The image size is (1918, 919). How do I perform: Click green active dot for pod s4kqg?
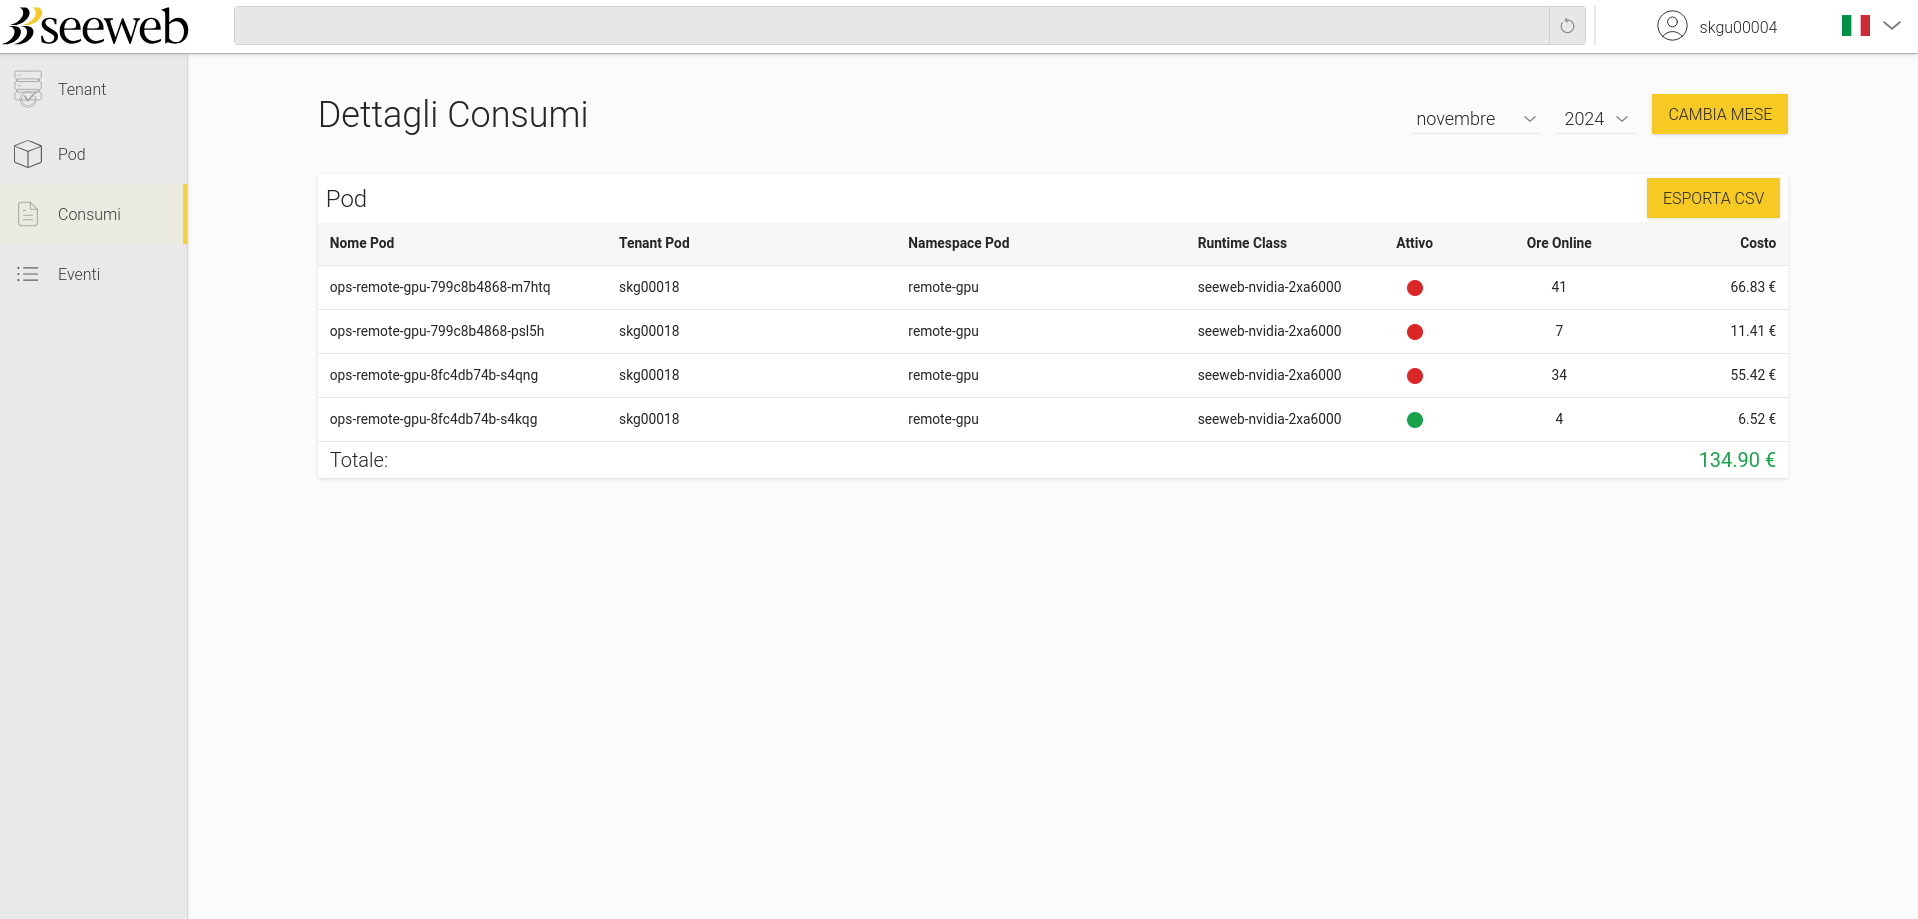(1414, 420)
